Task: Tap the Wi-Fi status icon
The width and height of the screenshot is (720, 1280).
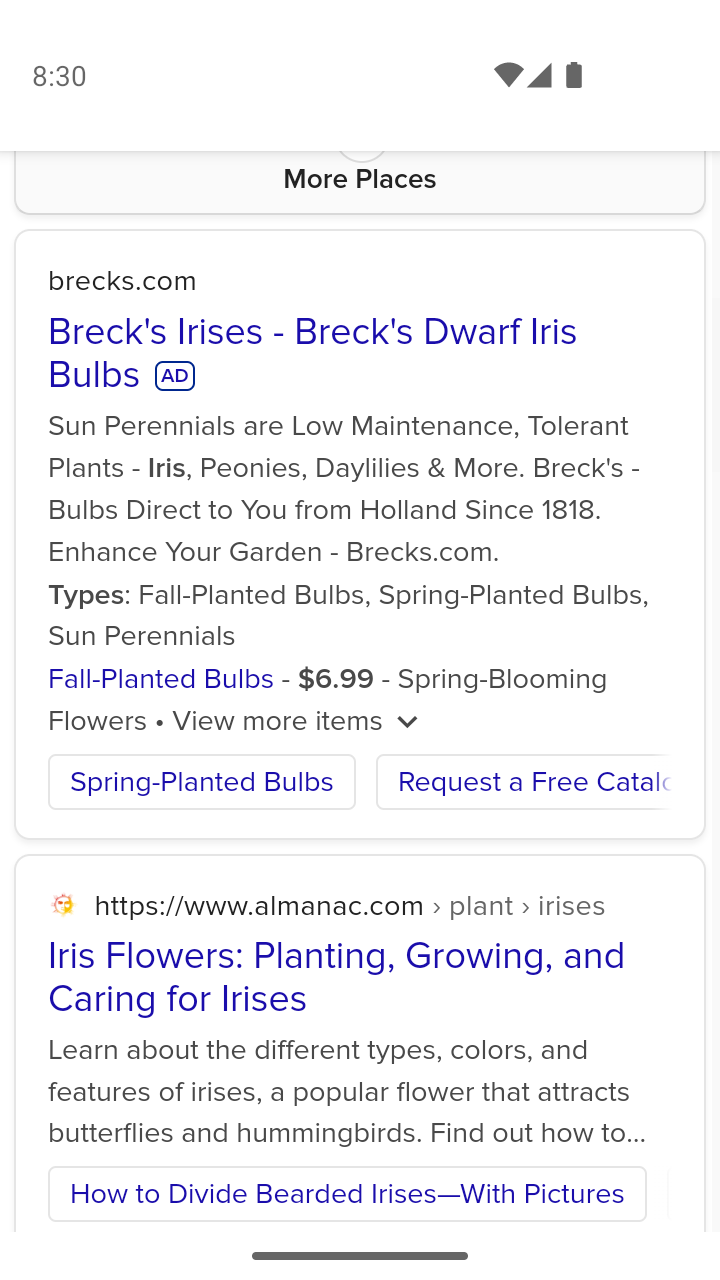Action: pyautogui.click(x=508, y=75)
